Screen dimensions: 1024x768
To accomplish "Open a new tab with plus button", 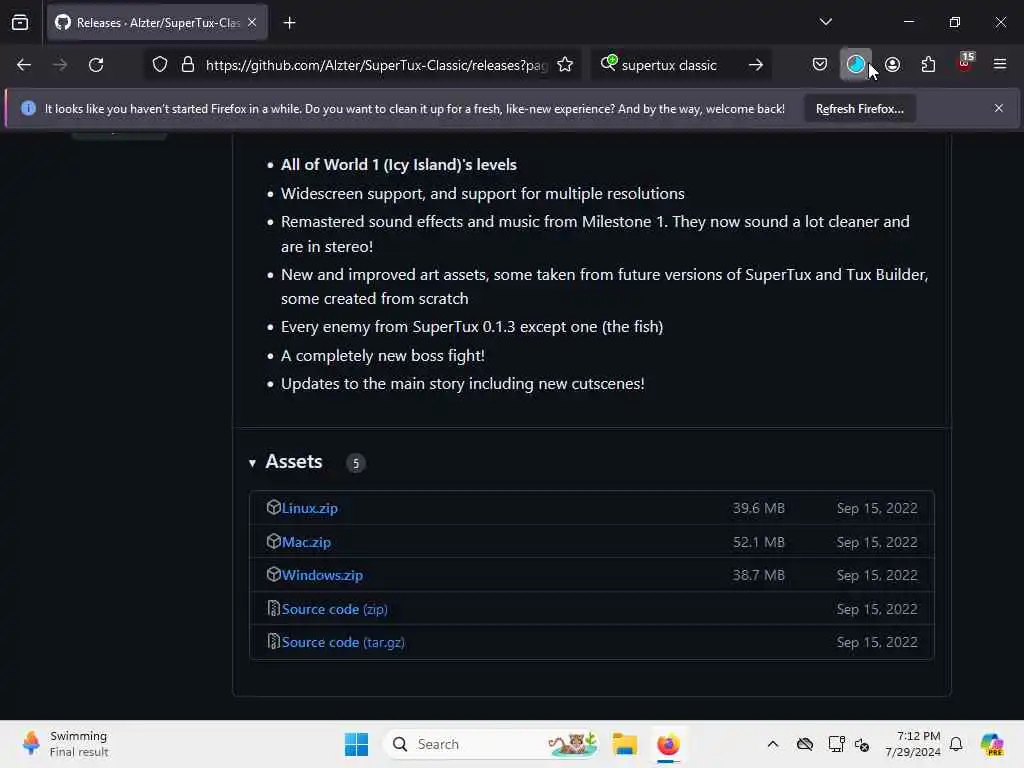I will (x=289, y=23).
